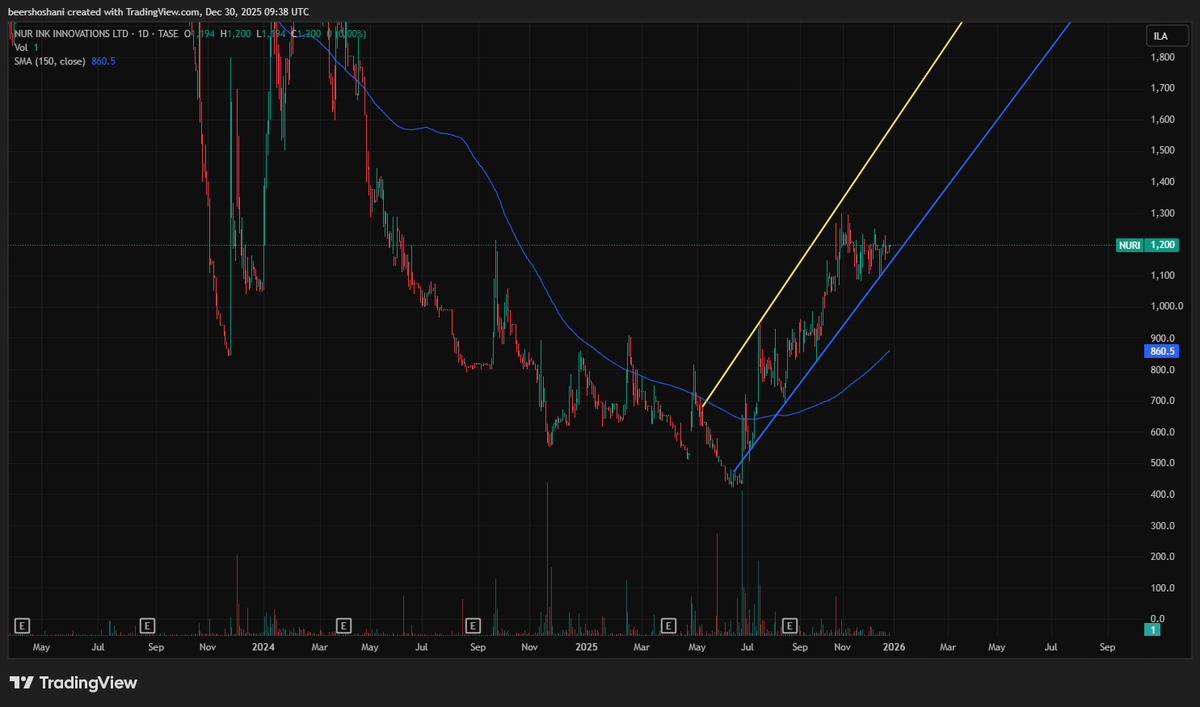The height and width of the screenshot is (707, 1200).
Task: Click the earnings E marker near Sep 2024
Action: [474, 626]
